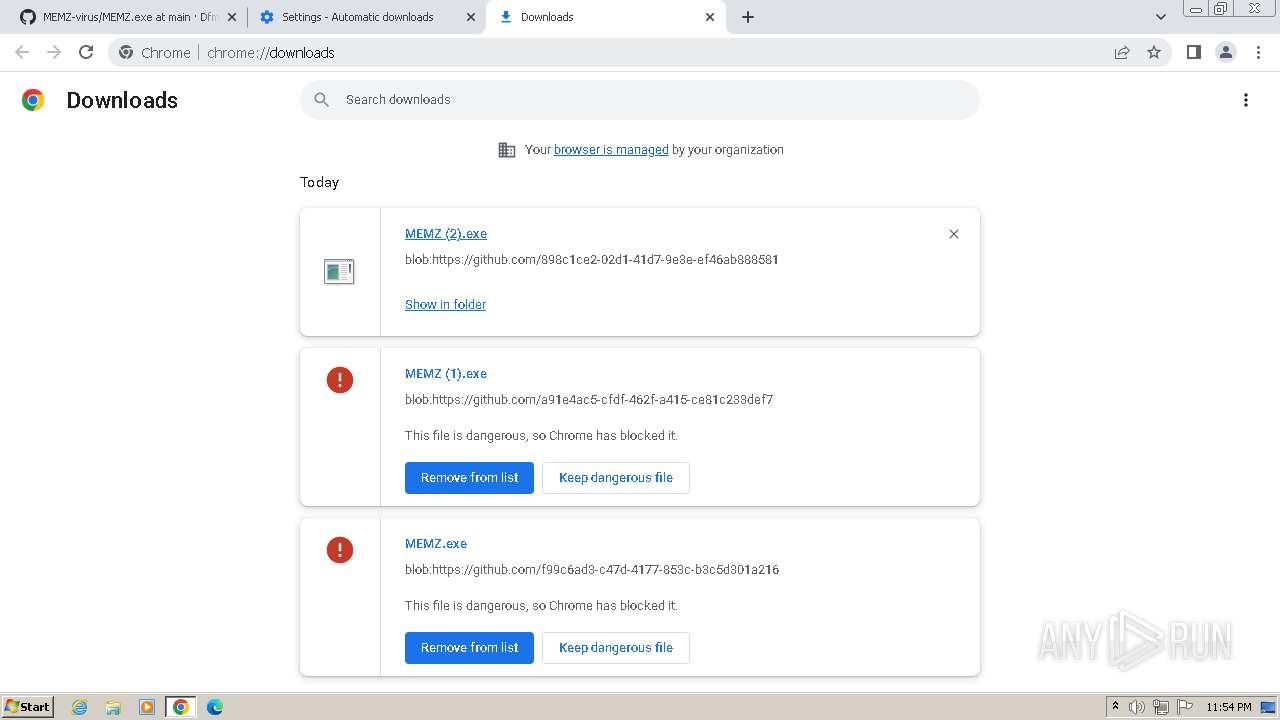The height and width of the screenshot is (720, 1280).
Task: Open the Chrome menu three dots in toolbar
Action: pyautogui.click(x=1258, y=52)
